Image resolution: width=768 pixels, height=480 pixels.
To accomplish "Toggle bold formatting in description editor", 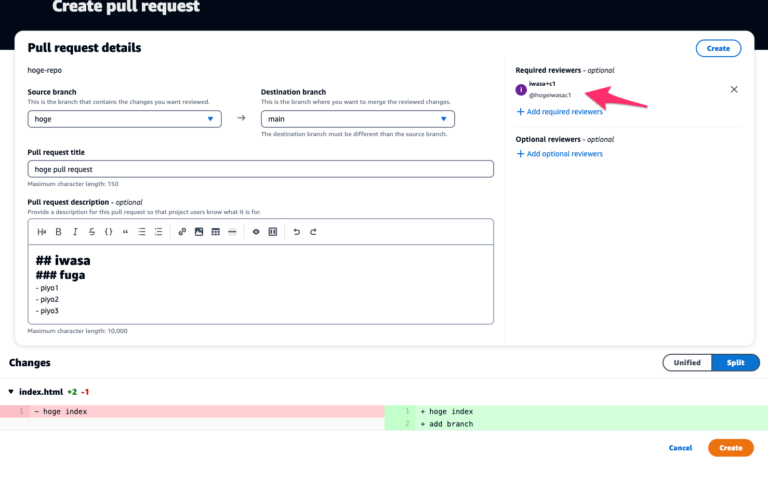I will click(x=58, y=232).
